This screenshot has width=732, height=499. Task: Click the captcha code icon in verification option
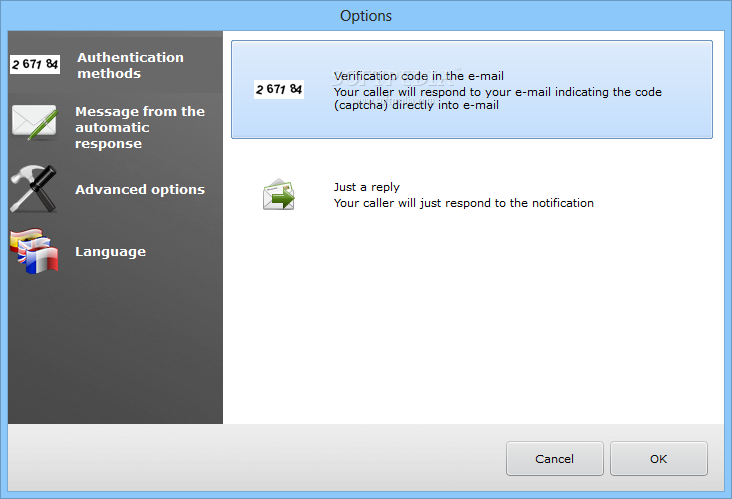tap(279, 89)
